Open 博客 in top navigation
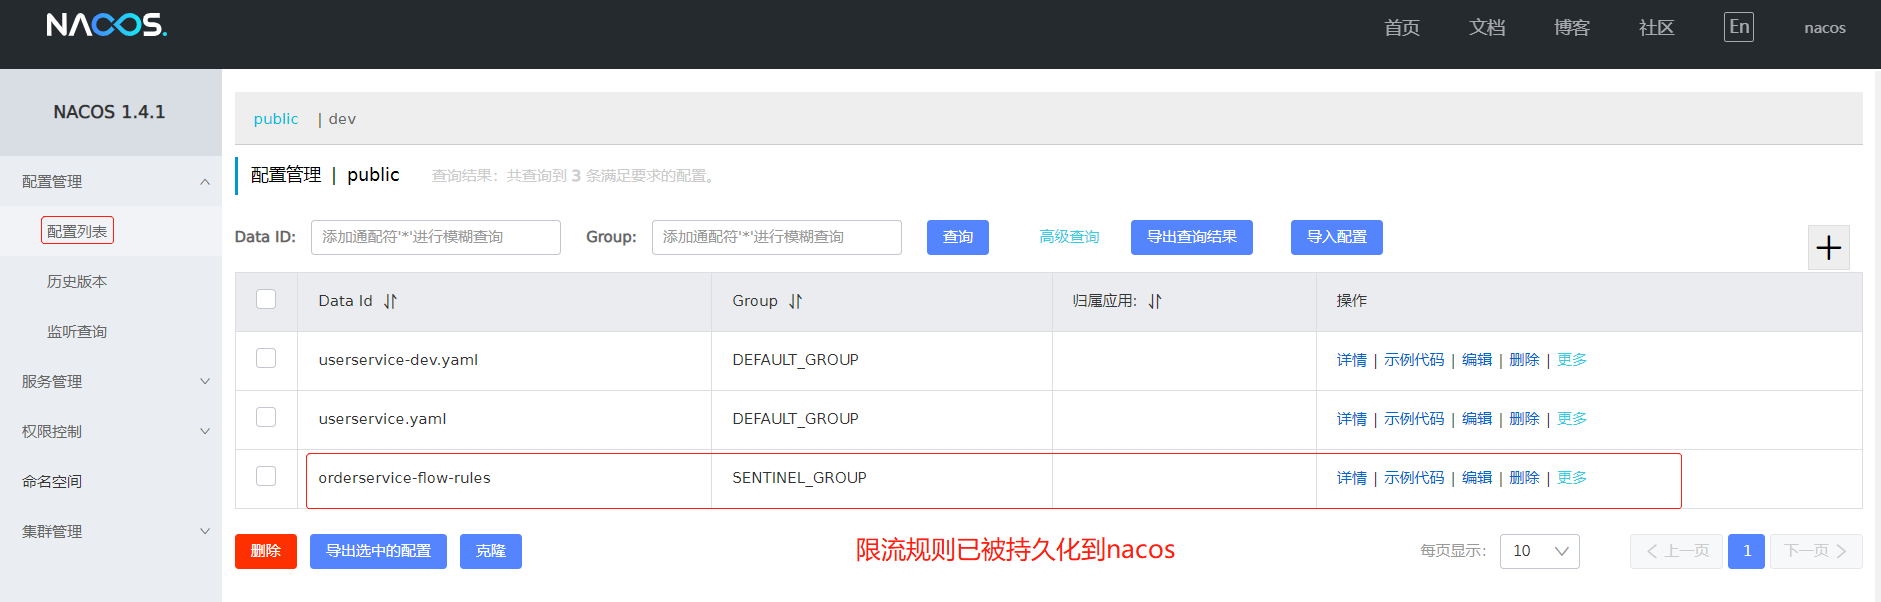The image size is (1881, 602). [1571, 27]
